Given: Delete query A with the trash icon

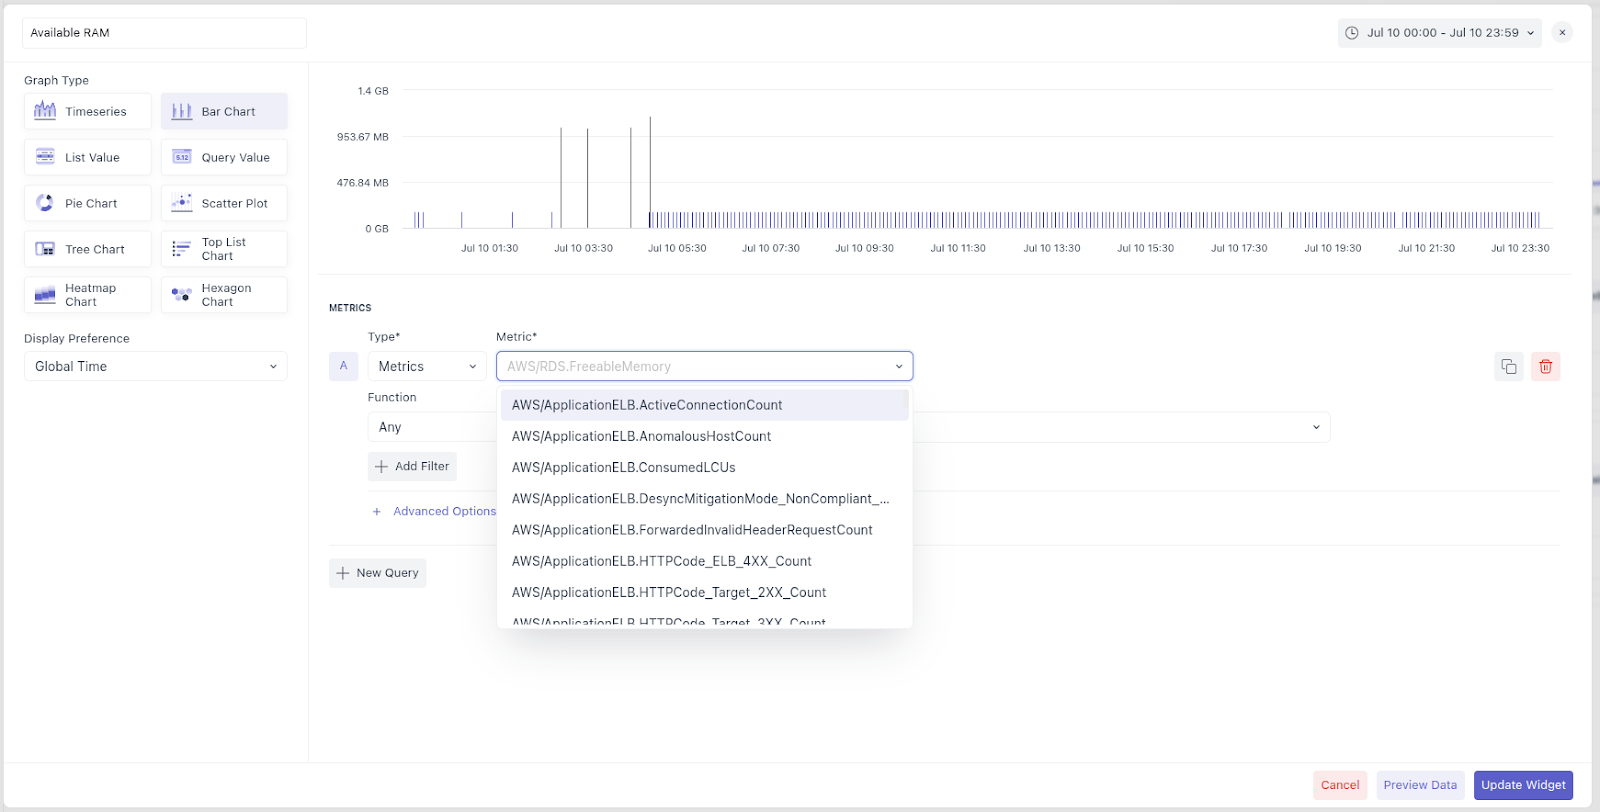Looking at the screenshot, I should 1545,367.
